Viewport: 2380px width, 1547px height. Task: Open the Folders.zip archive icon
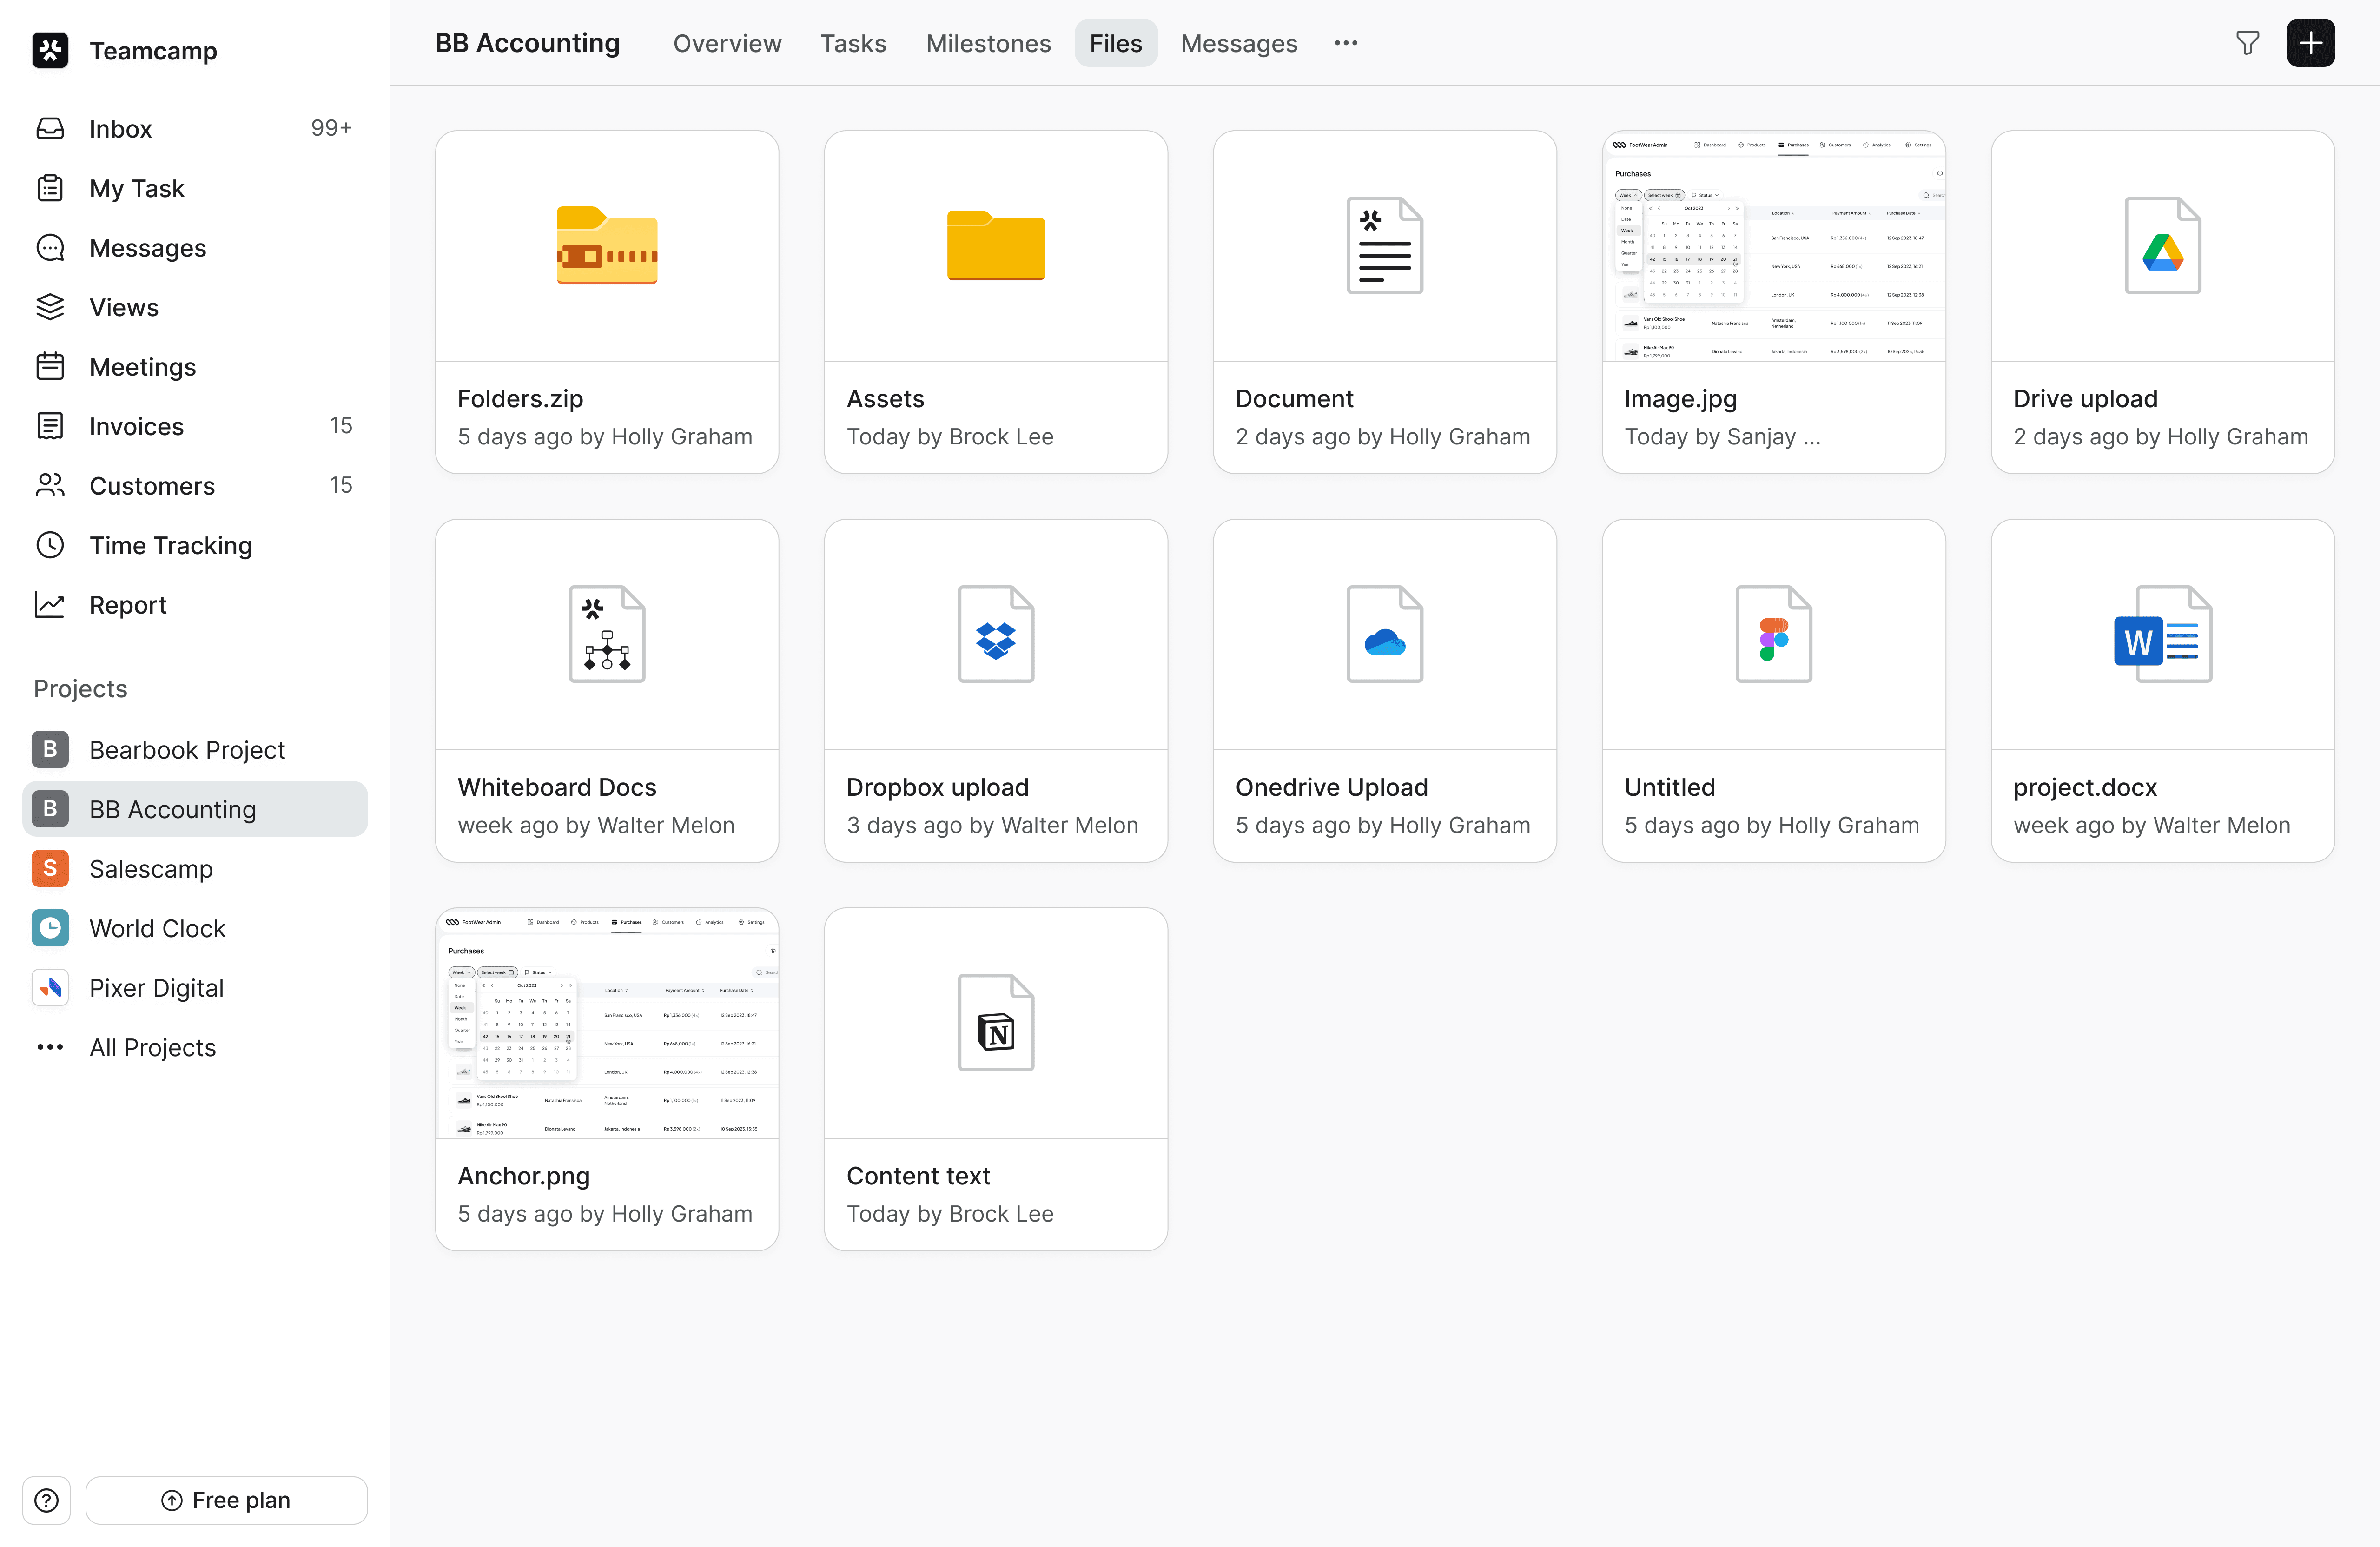point(607,245)
